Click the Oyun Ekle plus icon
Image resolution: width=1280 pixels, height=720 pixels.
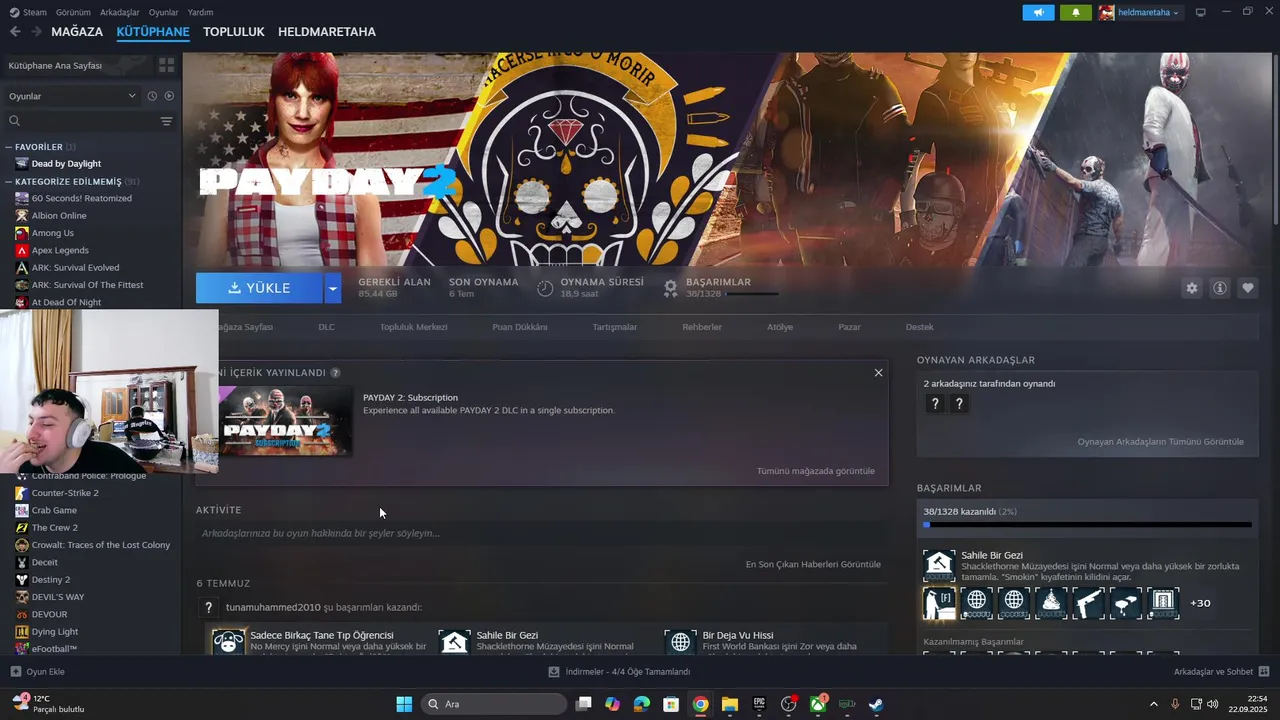coord(15,672)
